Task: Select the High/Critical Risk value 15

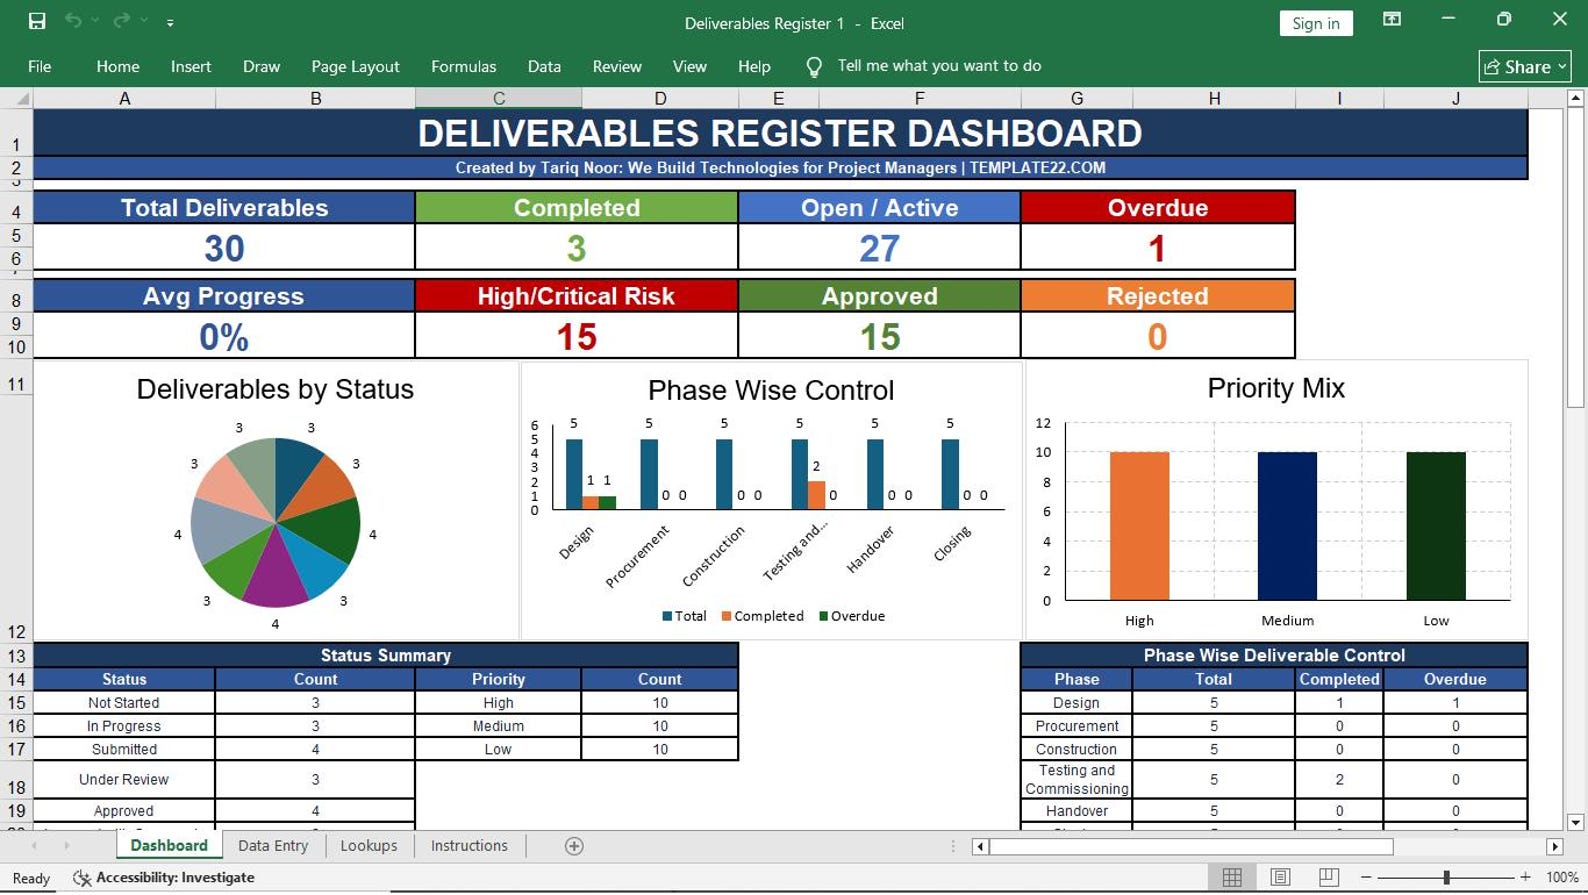Action: (x=576, y=336)
